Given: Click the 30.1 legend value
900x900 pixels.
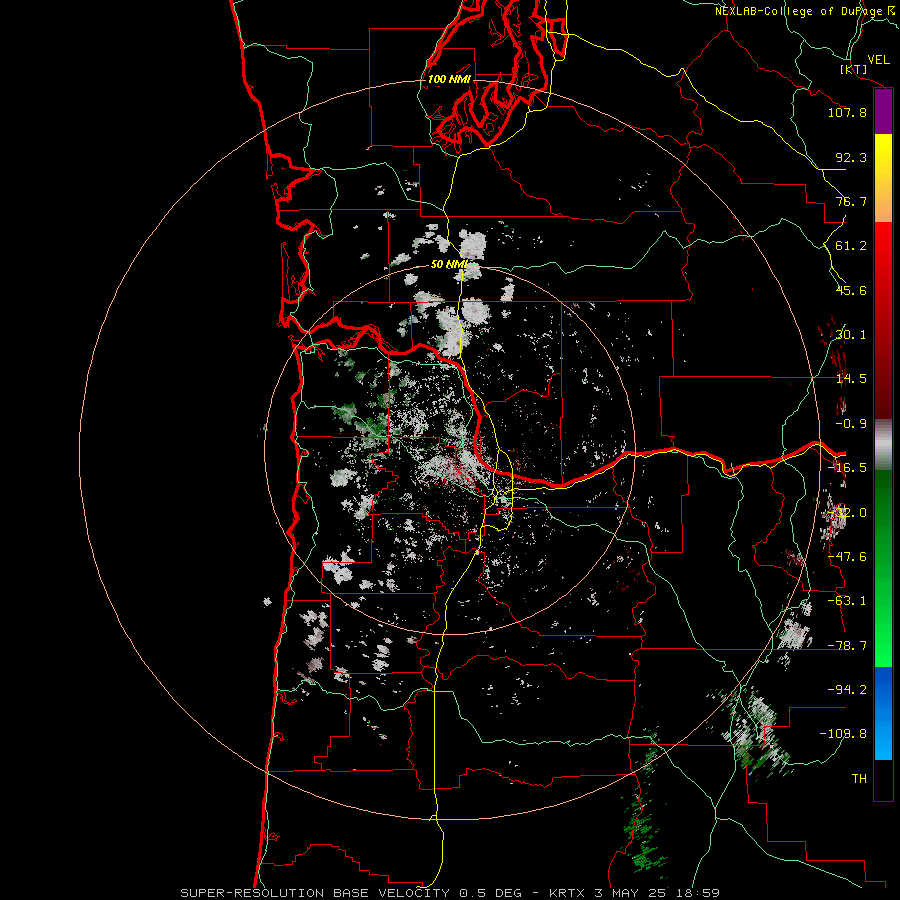Looking at the screenshot, I should coord(851,335).
